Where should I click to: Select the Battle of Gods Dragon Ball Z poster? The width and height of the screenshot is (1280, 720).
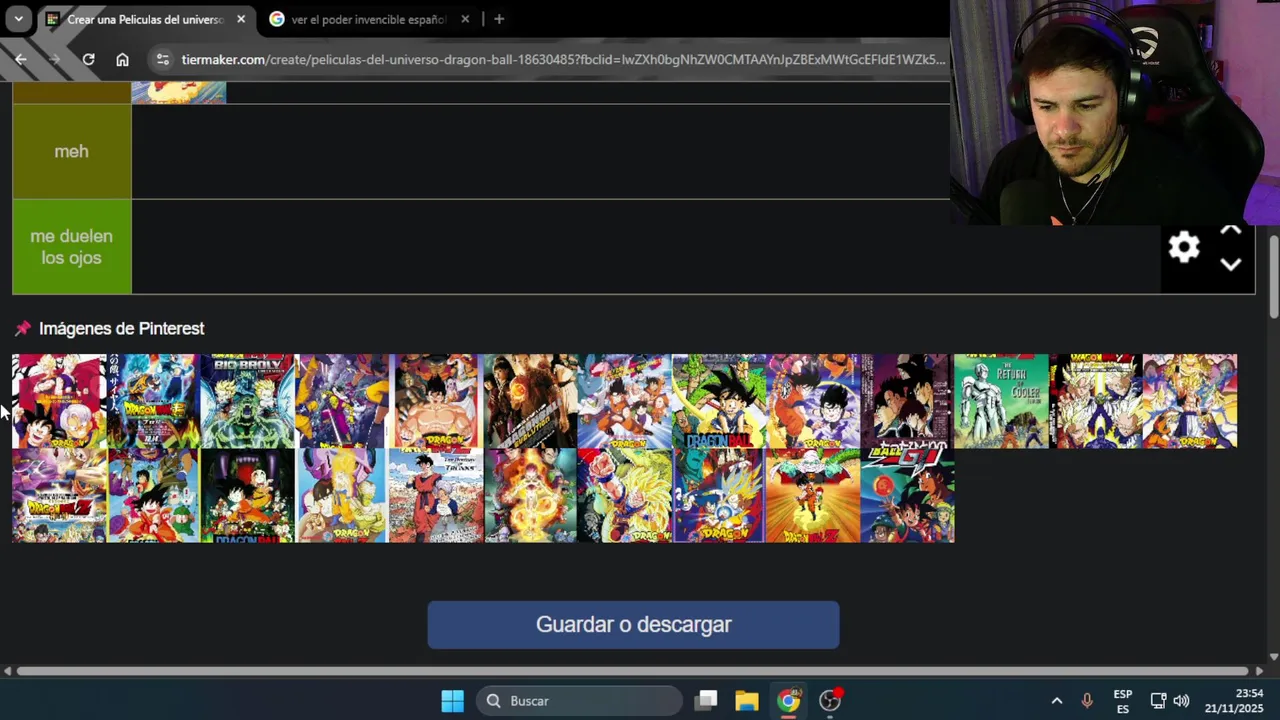[59, 495]
